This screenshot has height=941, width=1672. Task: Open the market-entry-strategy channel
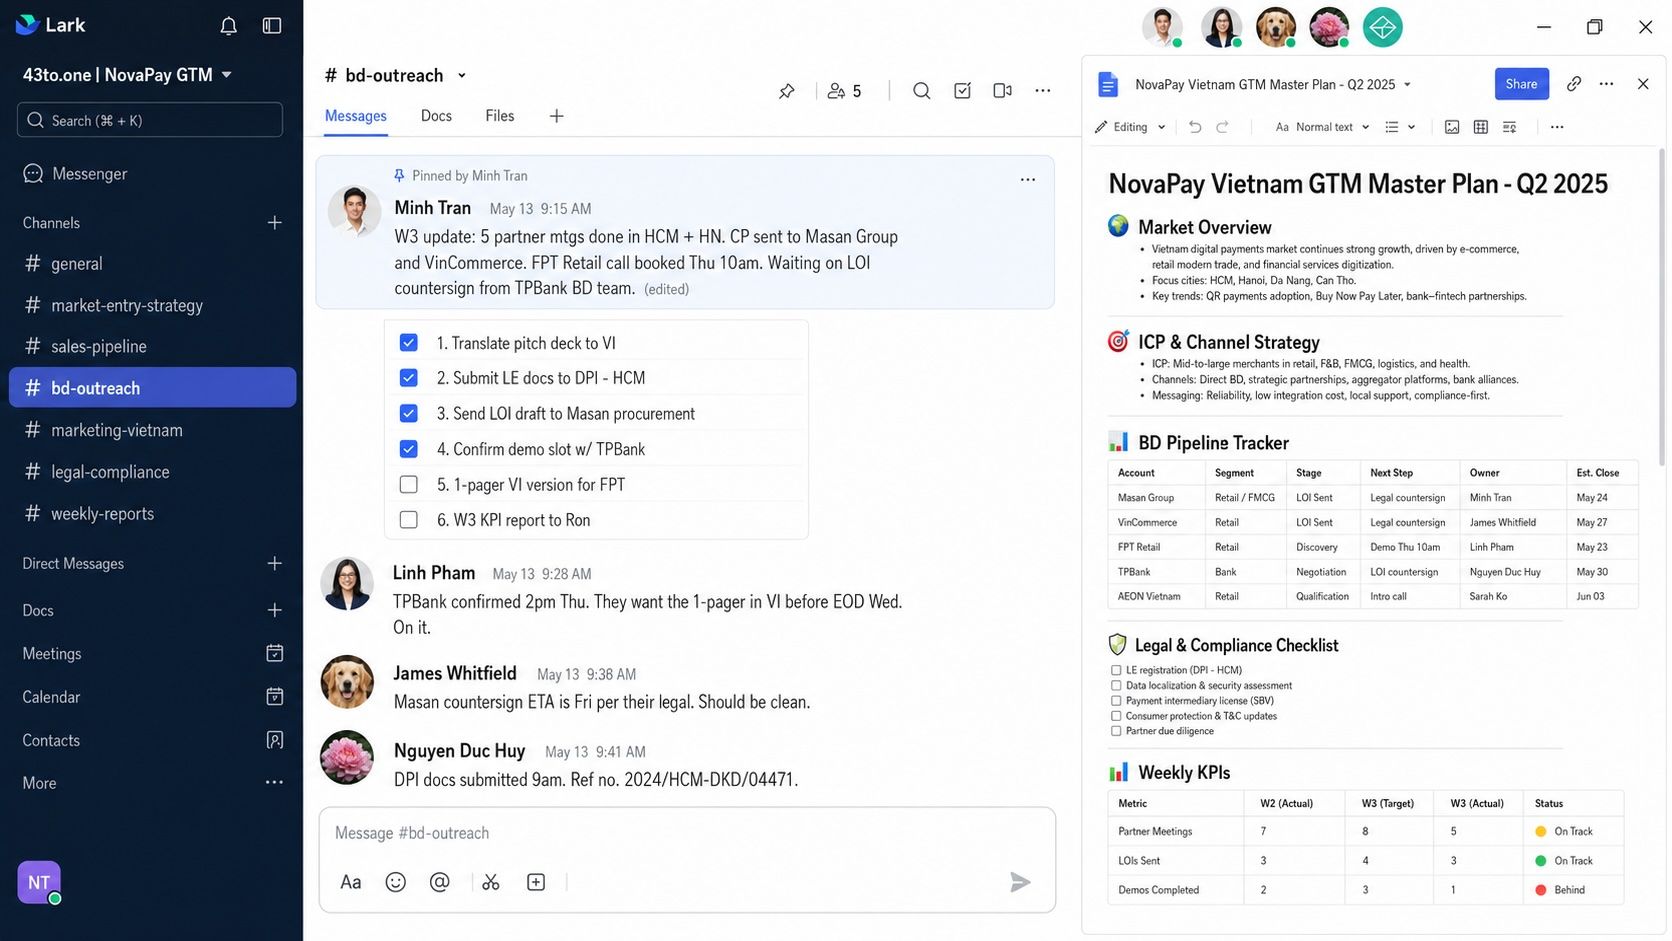click(153, 306)
